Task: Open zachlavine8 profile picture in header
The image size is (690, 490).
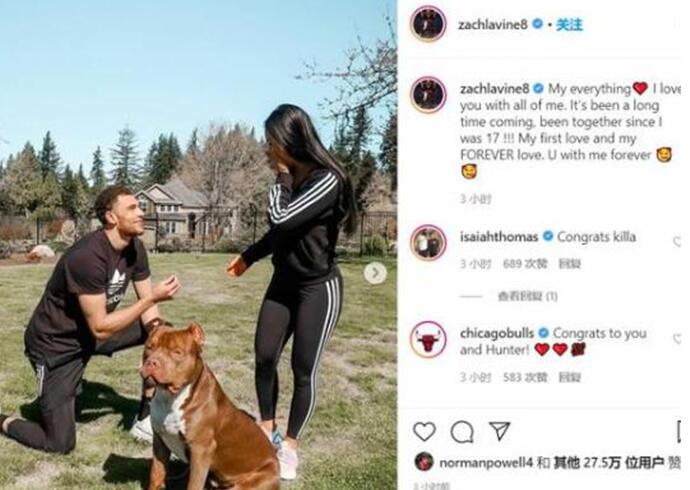Action: (428, 24)
